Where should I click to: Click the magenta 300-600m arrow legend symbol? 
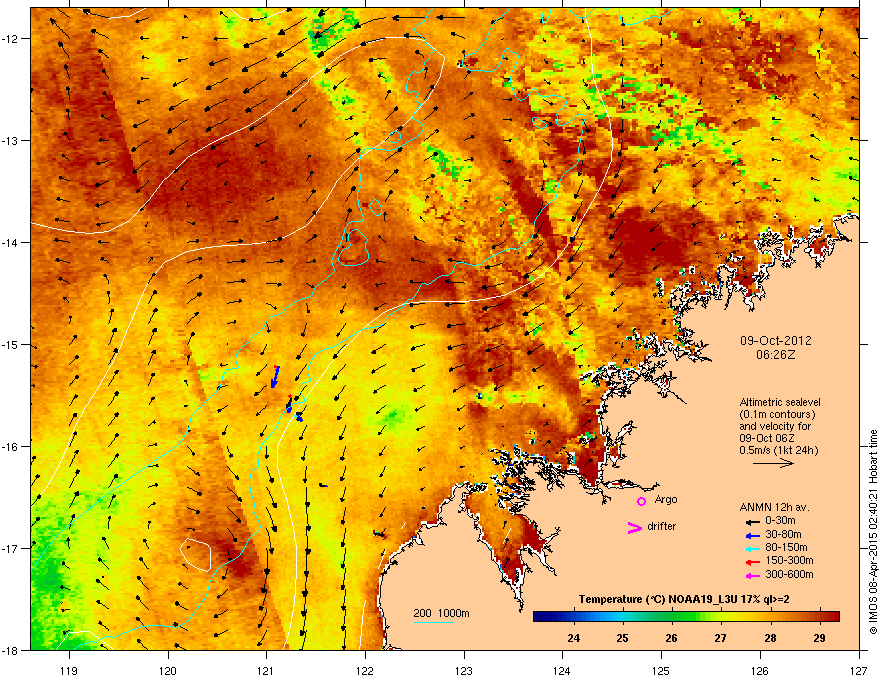[753, 575]
